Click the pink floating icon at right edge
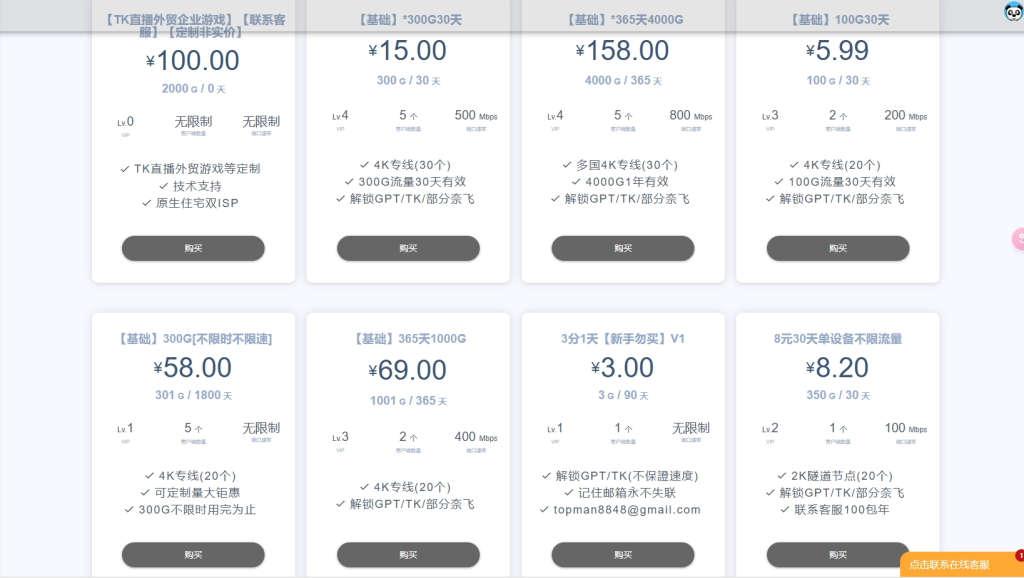 click(x=1019, y=239)
